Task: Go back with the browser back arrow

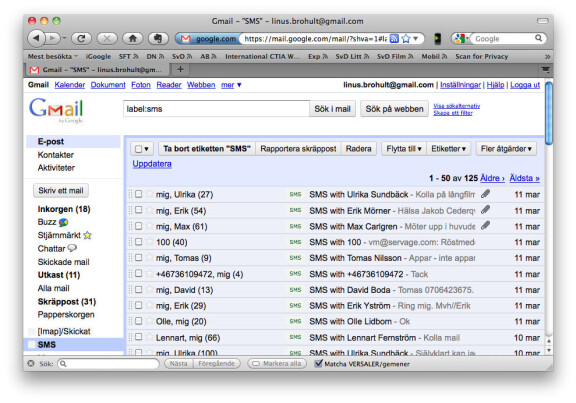Action: [36, 38]
